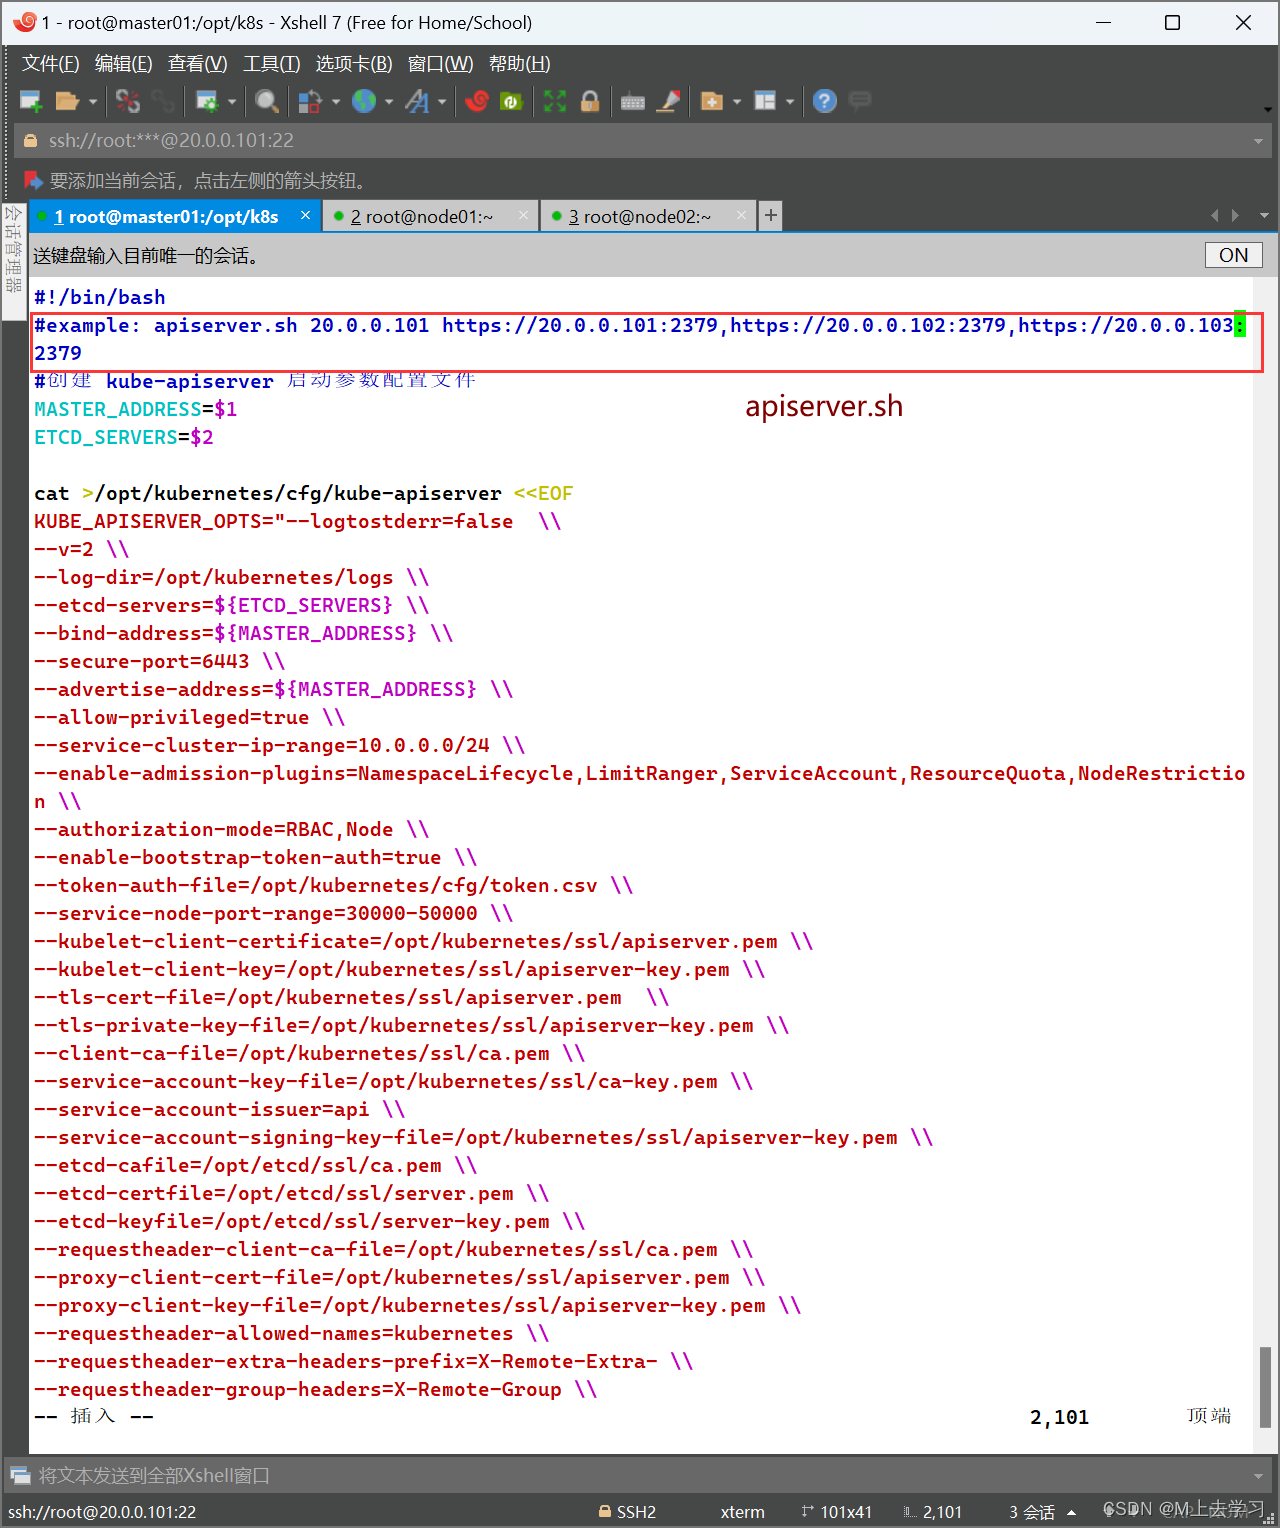Click the MASTER_ADDRESS=$1 line

[136, 409]
